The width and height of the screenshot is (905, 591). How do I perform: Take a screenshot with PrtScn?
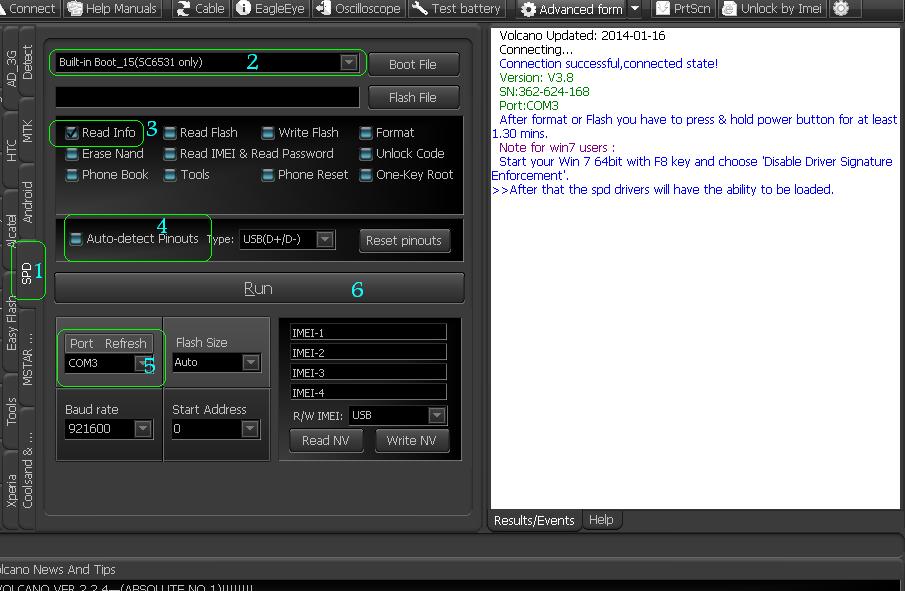683,9
